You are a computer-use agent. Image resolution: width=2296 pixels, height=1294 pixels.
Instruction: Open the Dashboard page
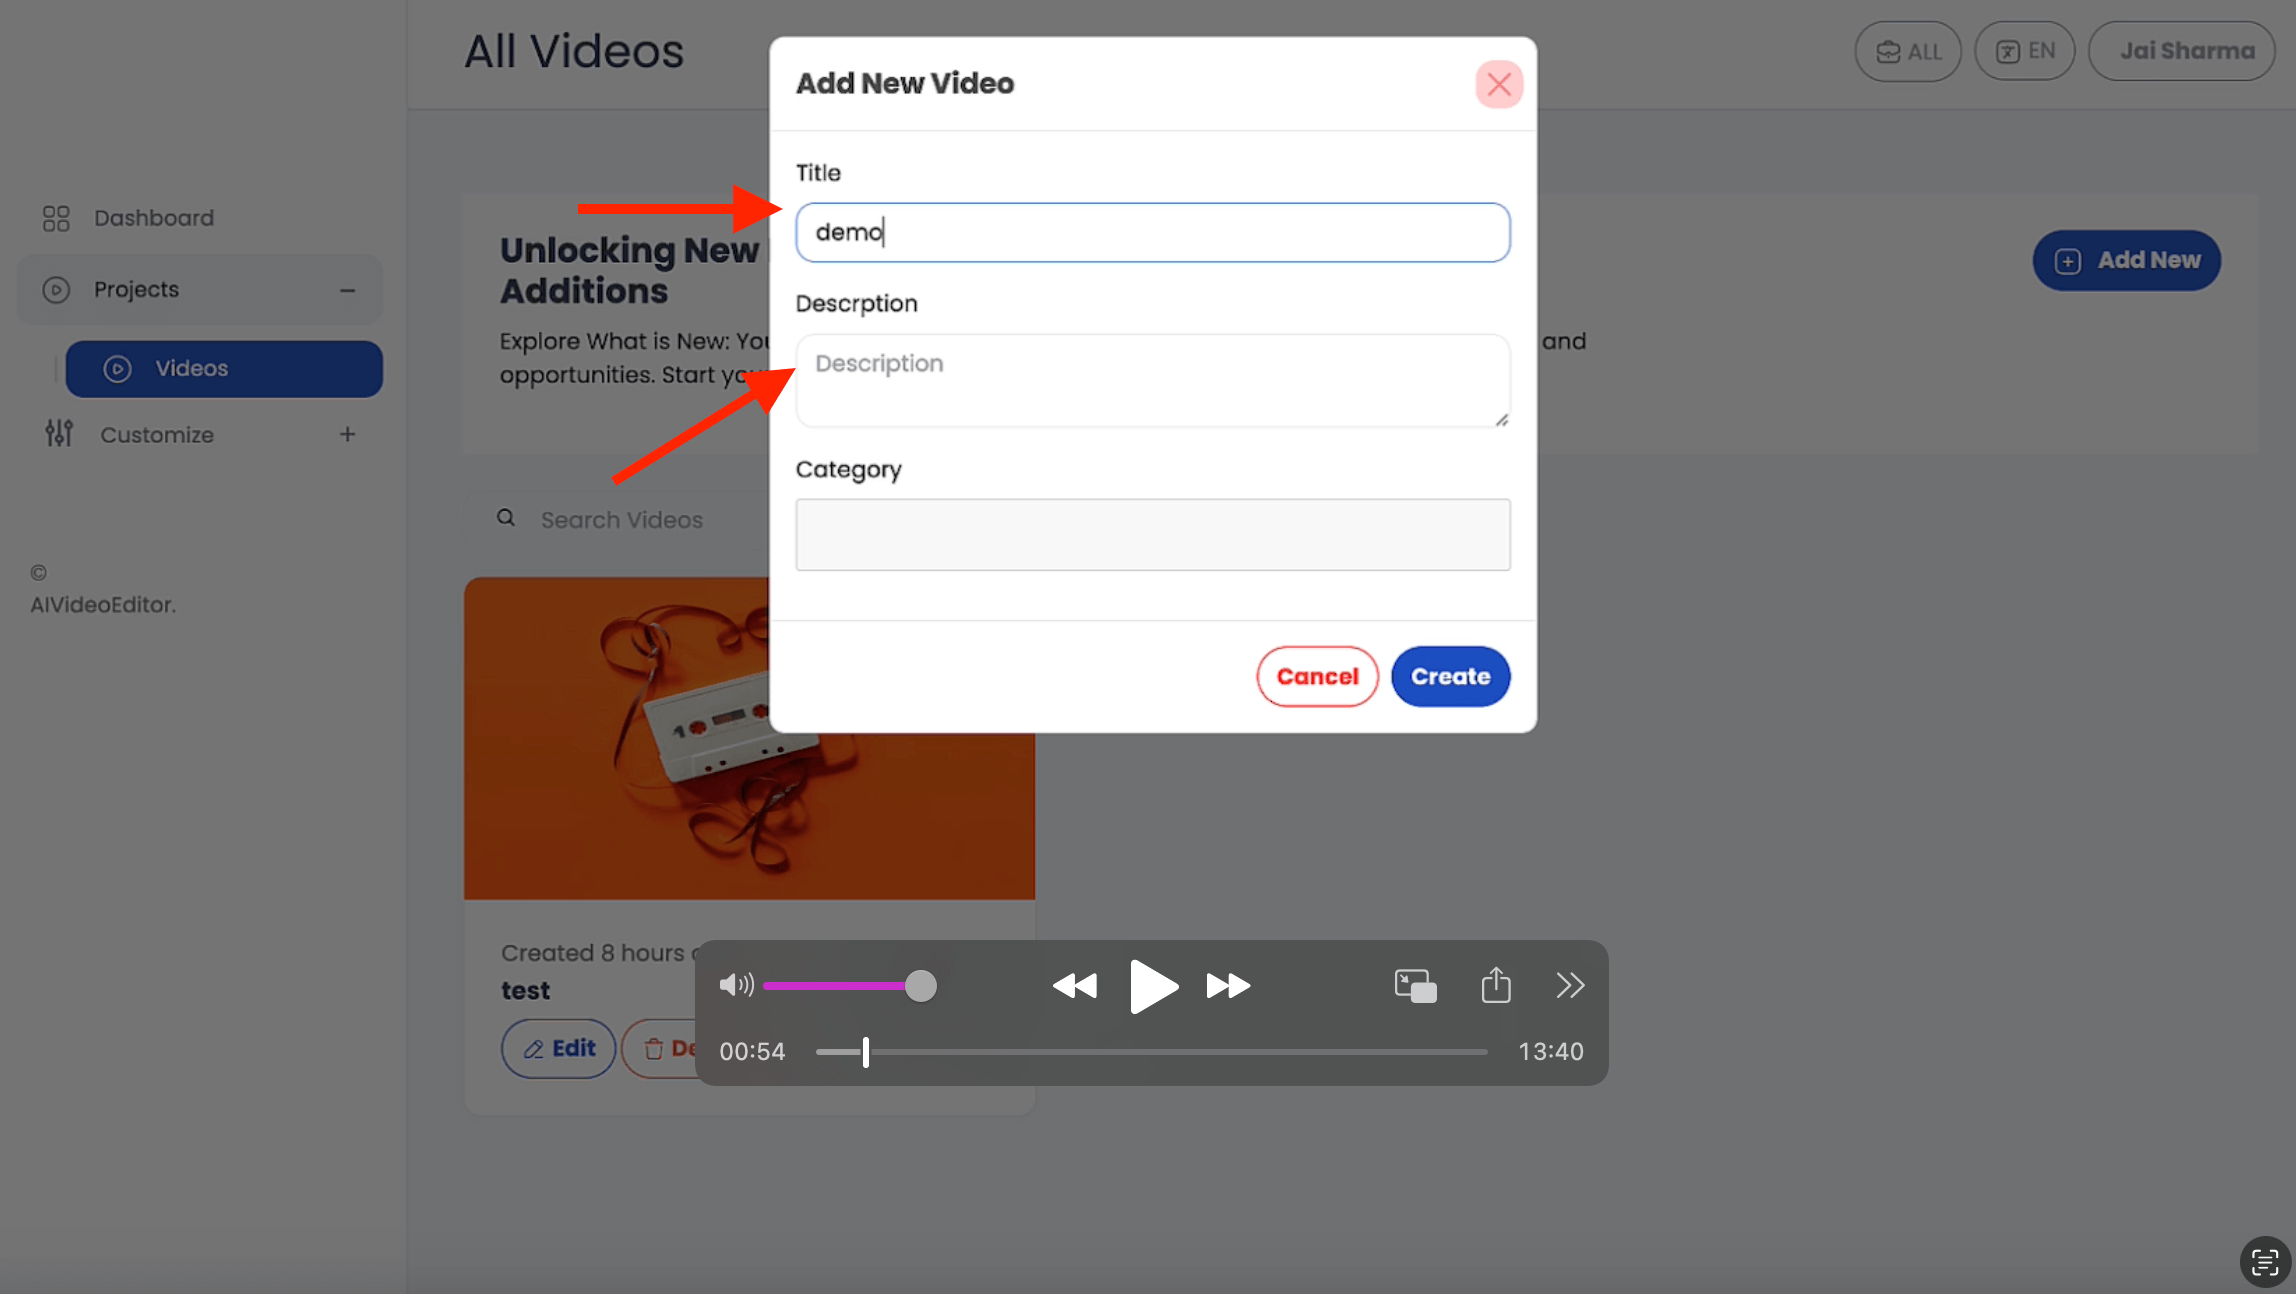[x=153, y=218]
